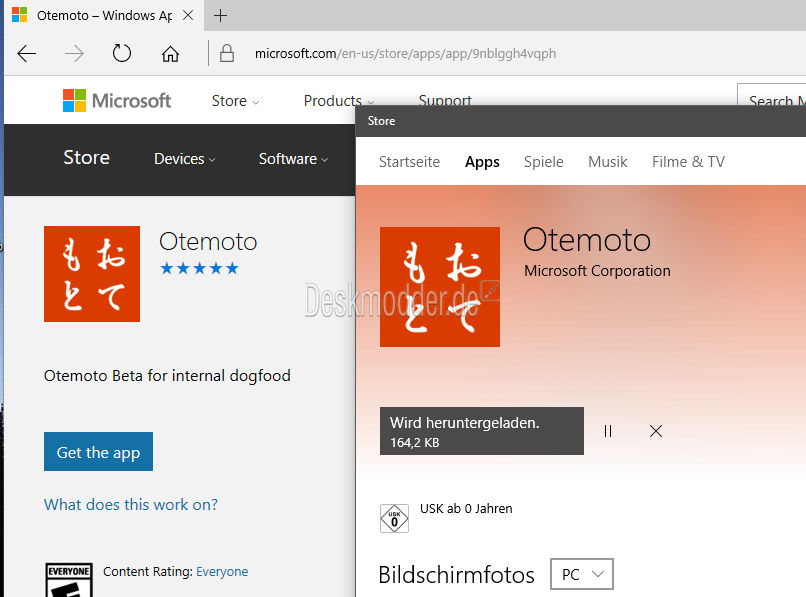This screenshot has height=597, width=806.
Task: Open the PC platform dropdown for screenshots
Action: pyautogui.click(x=581, y=574)
